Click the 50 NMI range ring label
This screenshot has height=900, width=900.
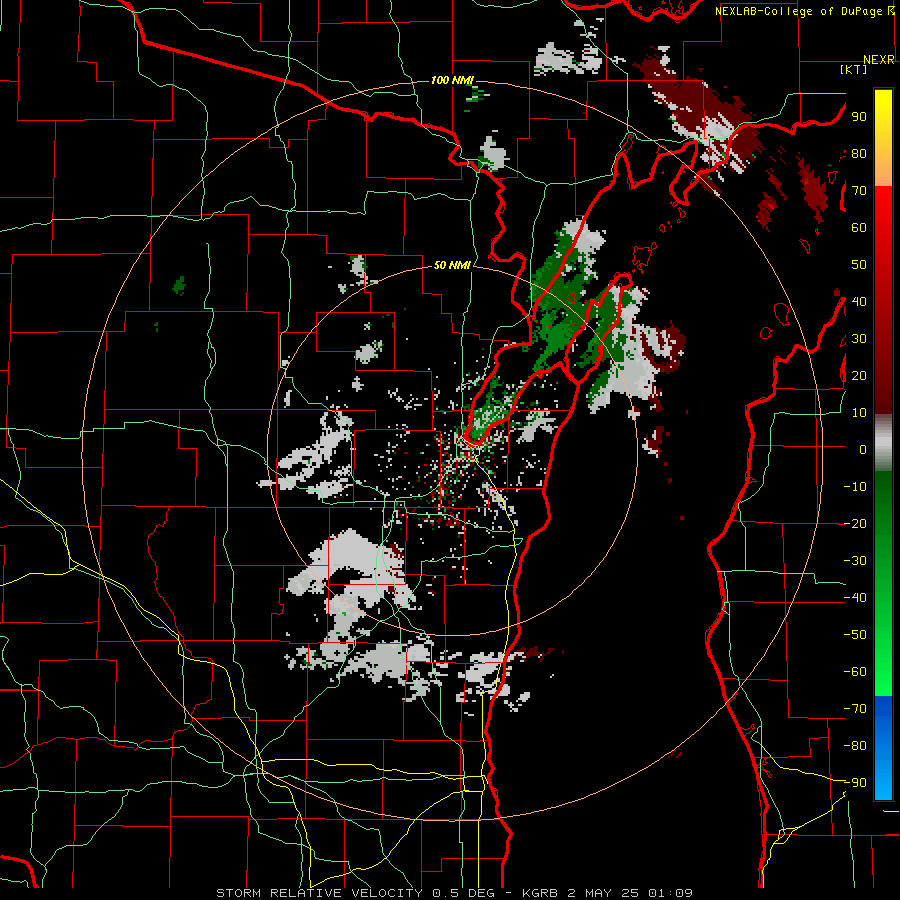452,265
